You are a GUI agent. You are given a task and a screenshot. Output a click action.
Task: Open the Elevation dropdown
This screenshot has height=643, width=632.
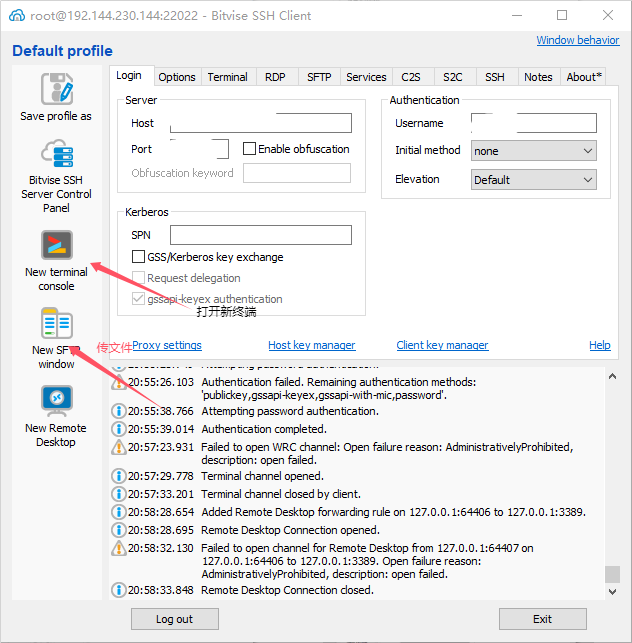click(534, 180)
